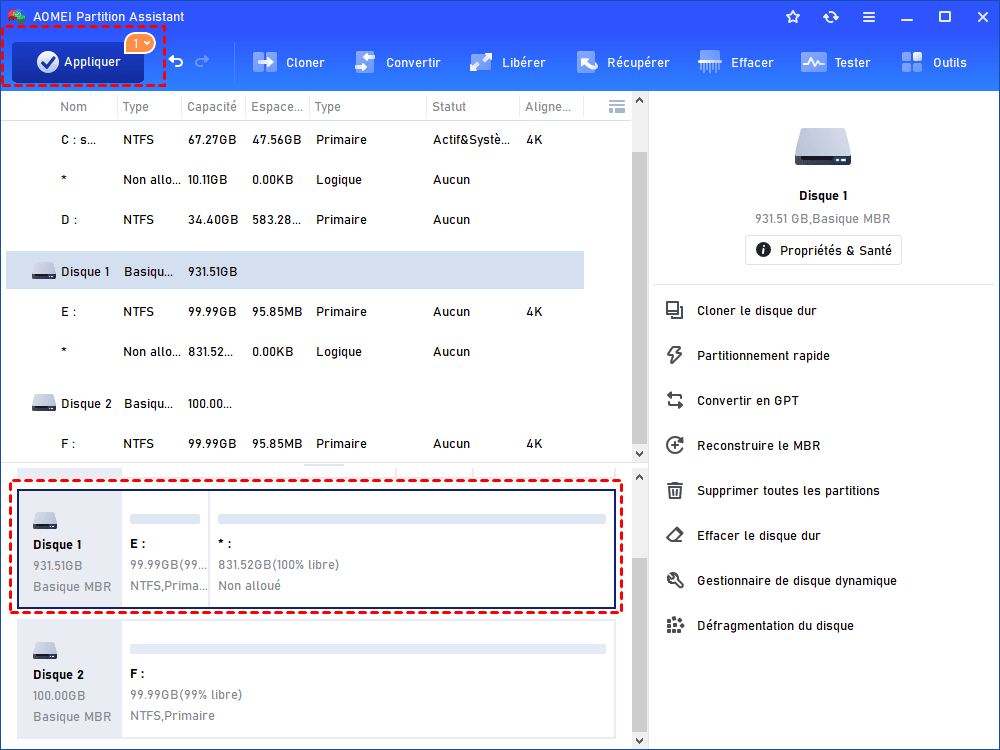1000x750 pixels.
Task: Open the Récupérer menu
Action: coord(623,62)
